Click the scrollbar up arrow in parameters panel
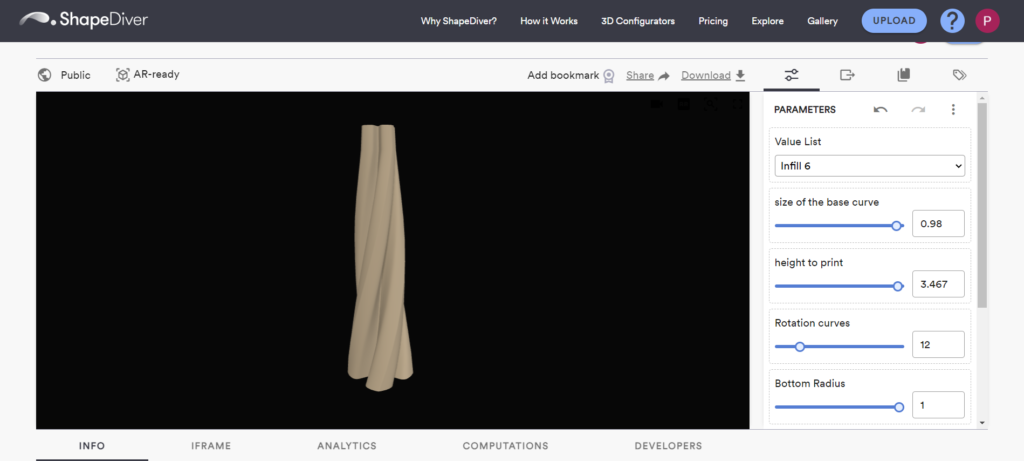This screenshot has width=1024, height=461. point(982,97)
